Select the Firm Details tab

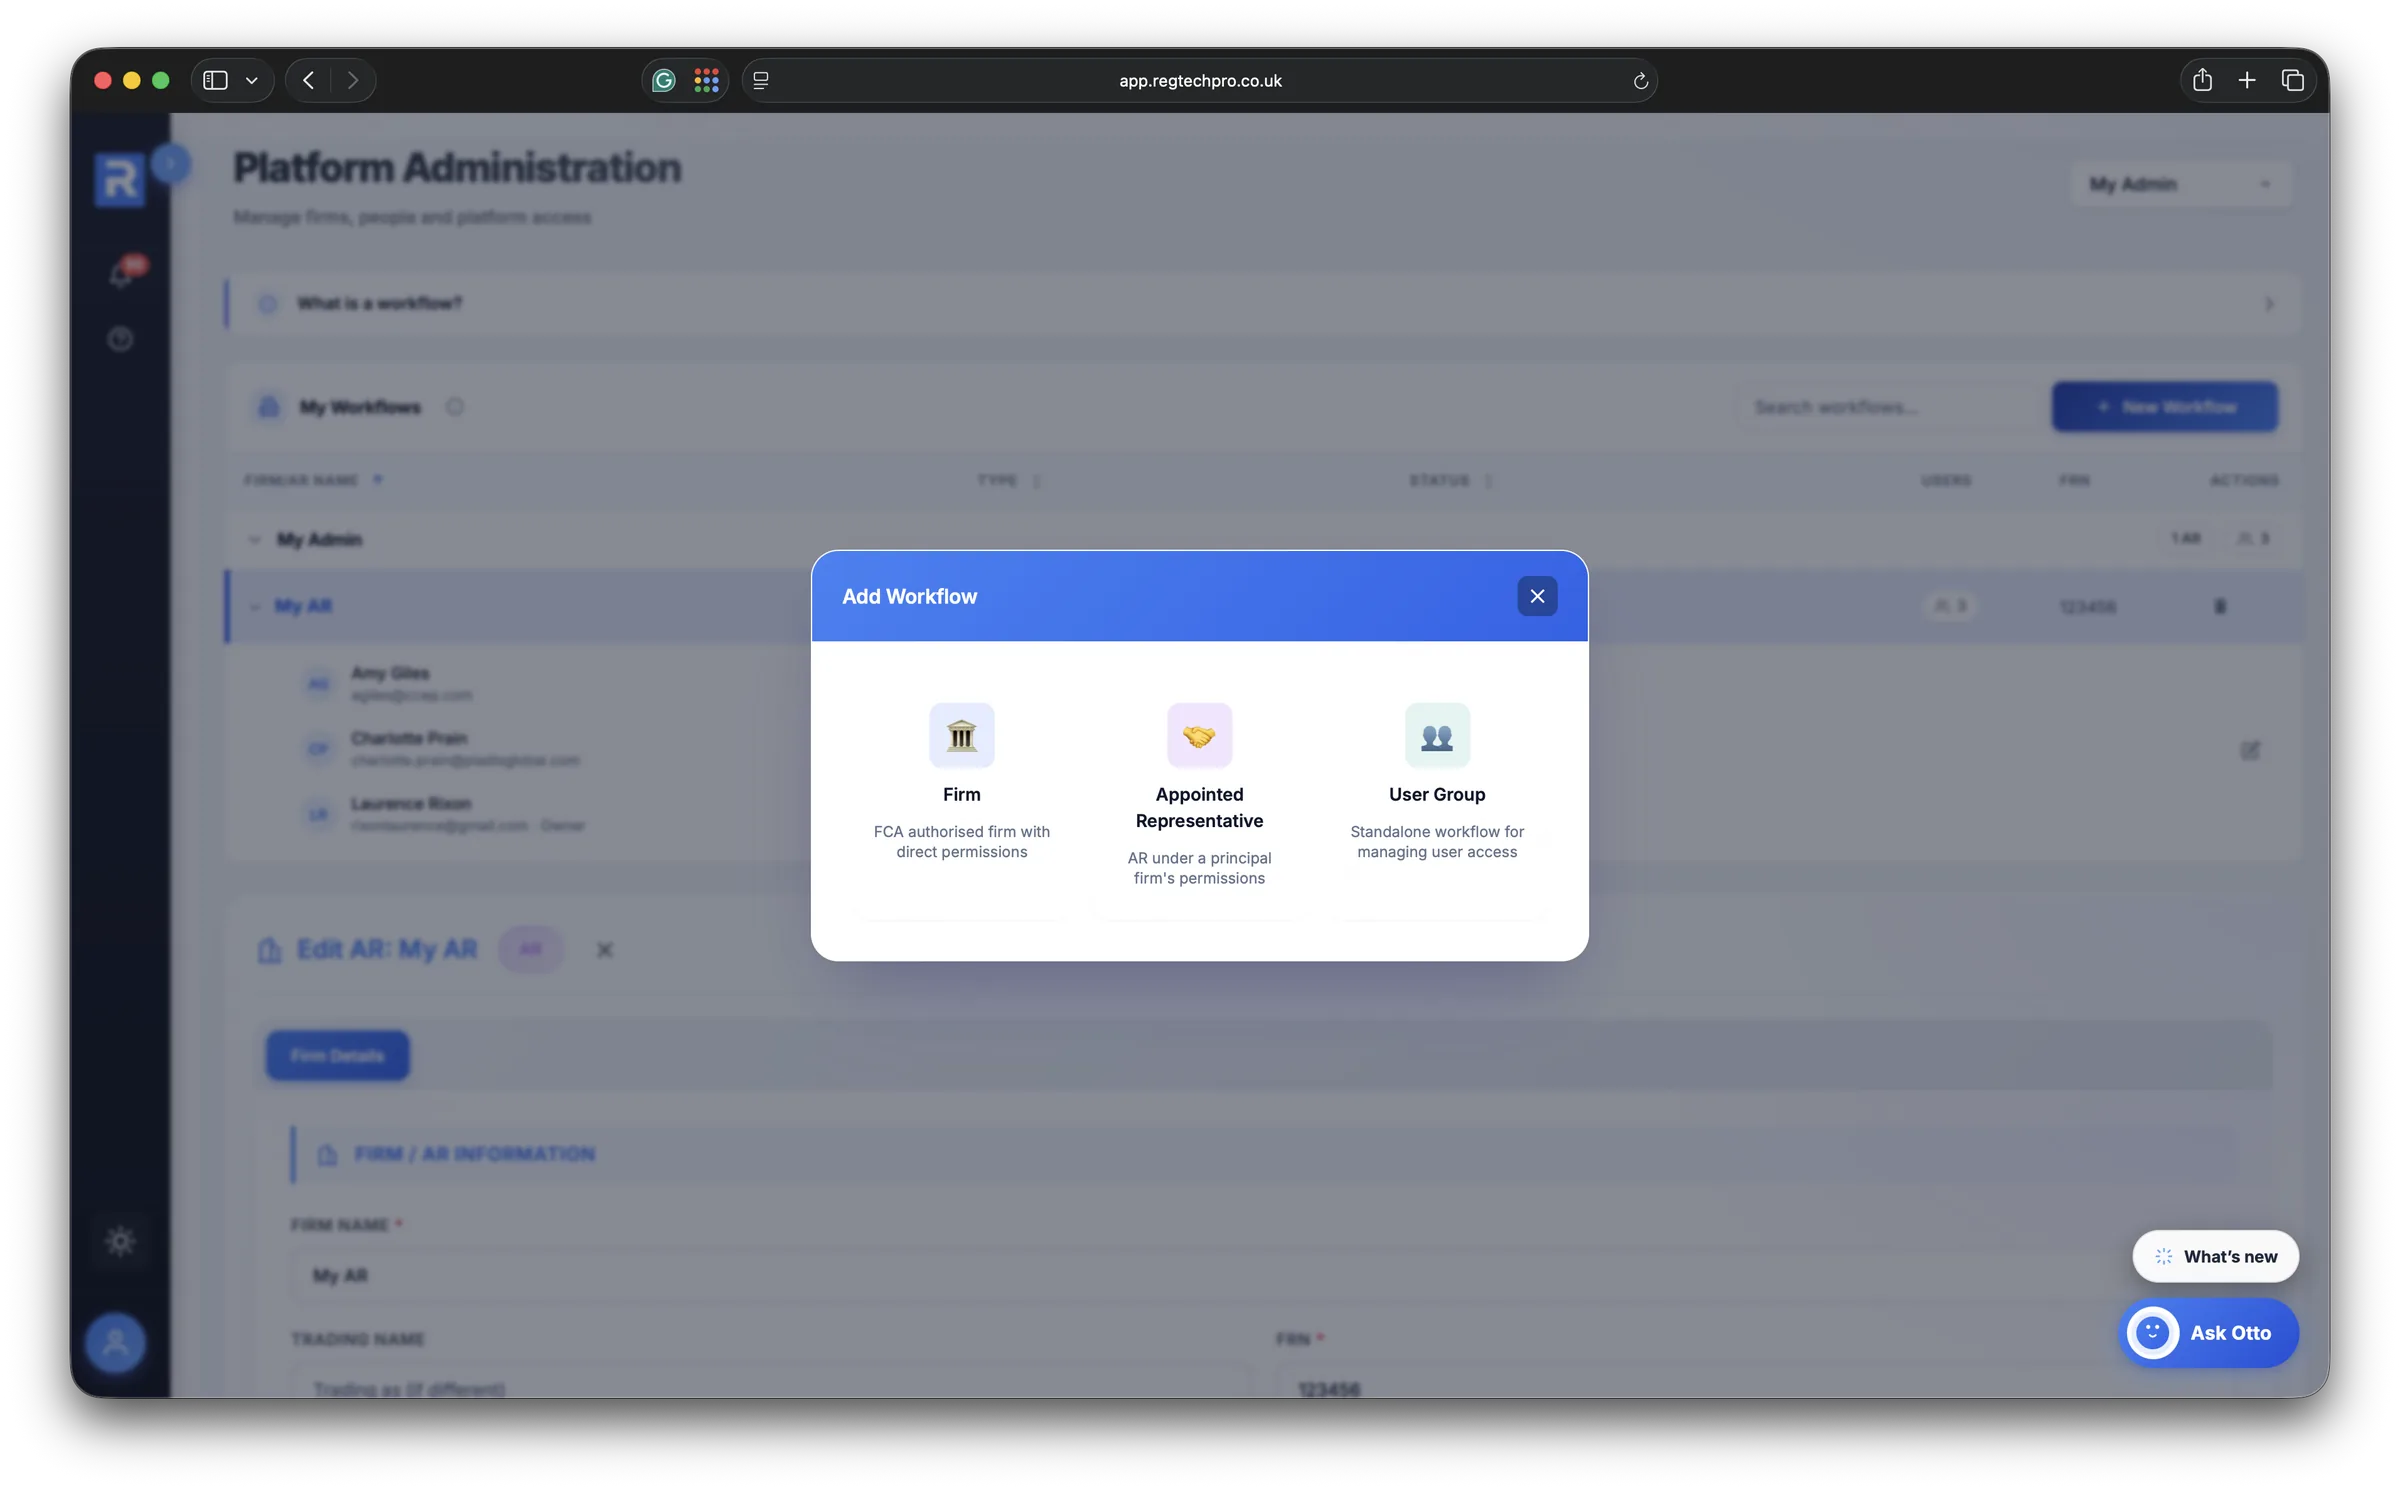tap(337, 1055)
